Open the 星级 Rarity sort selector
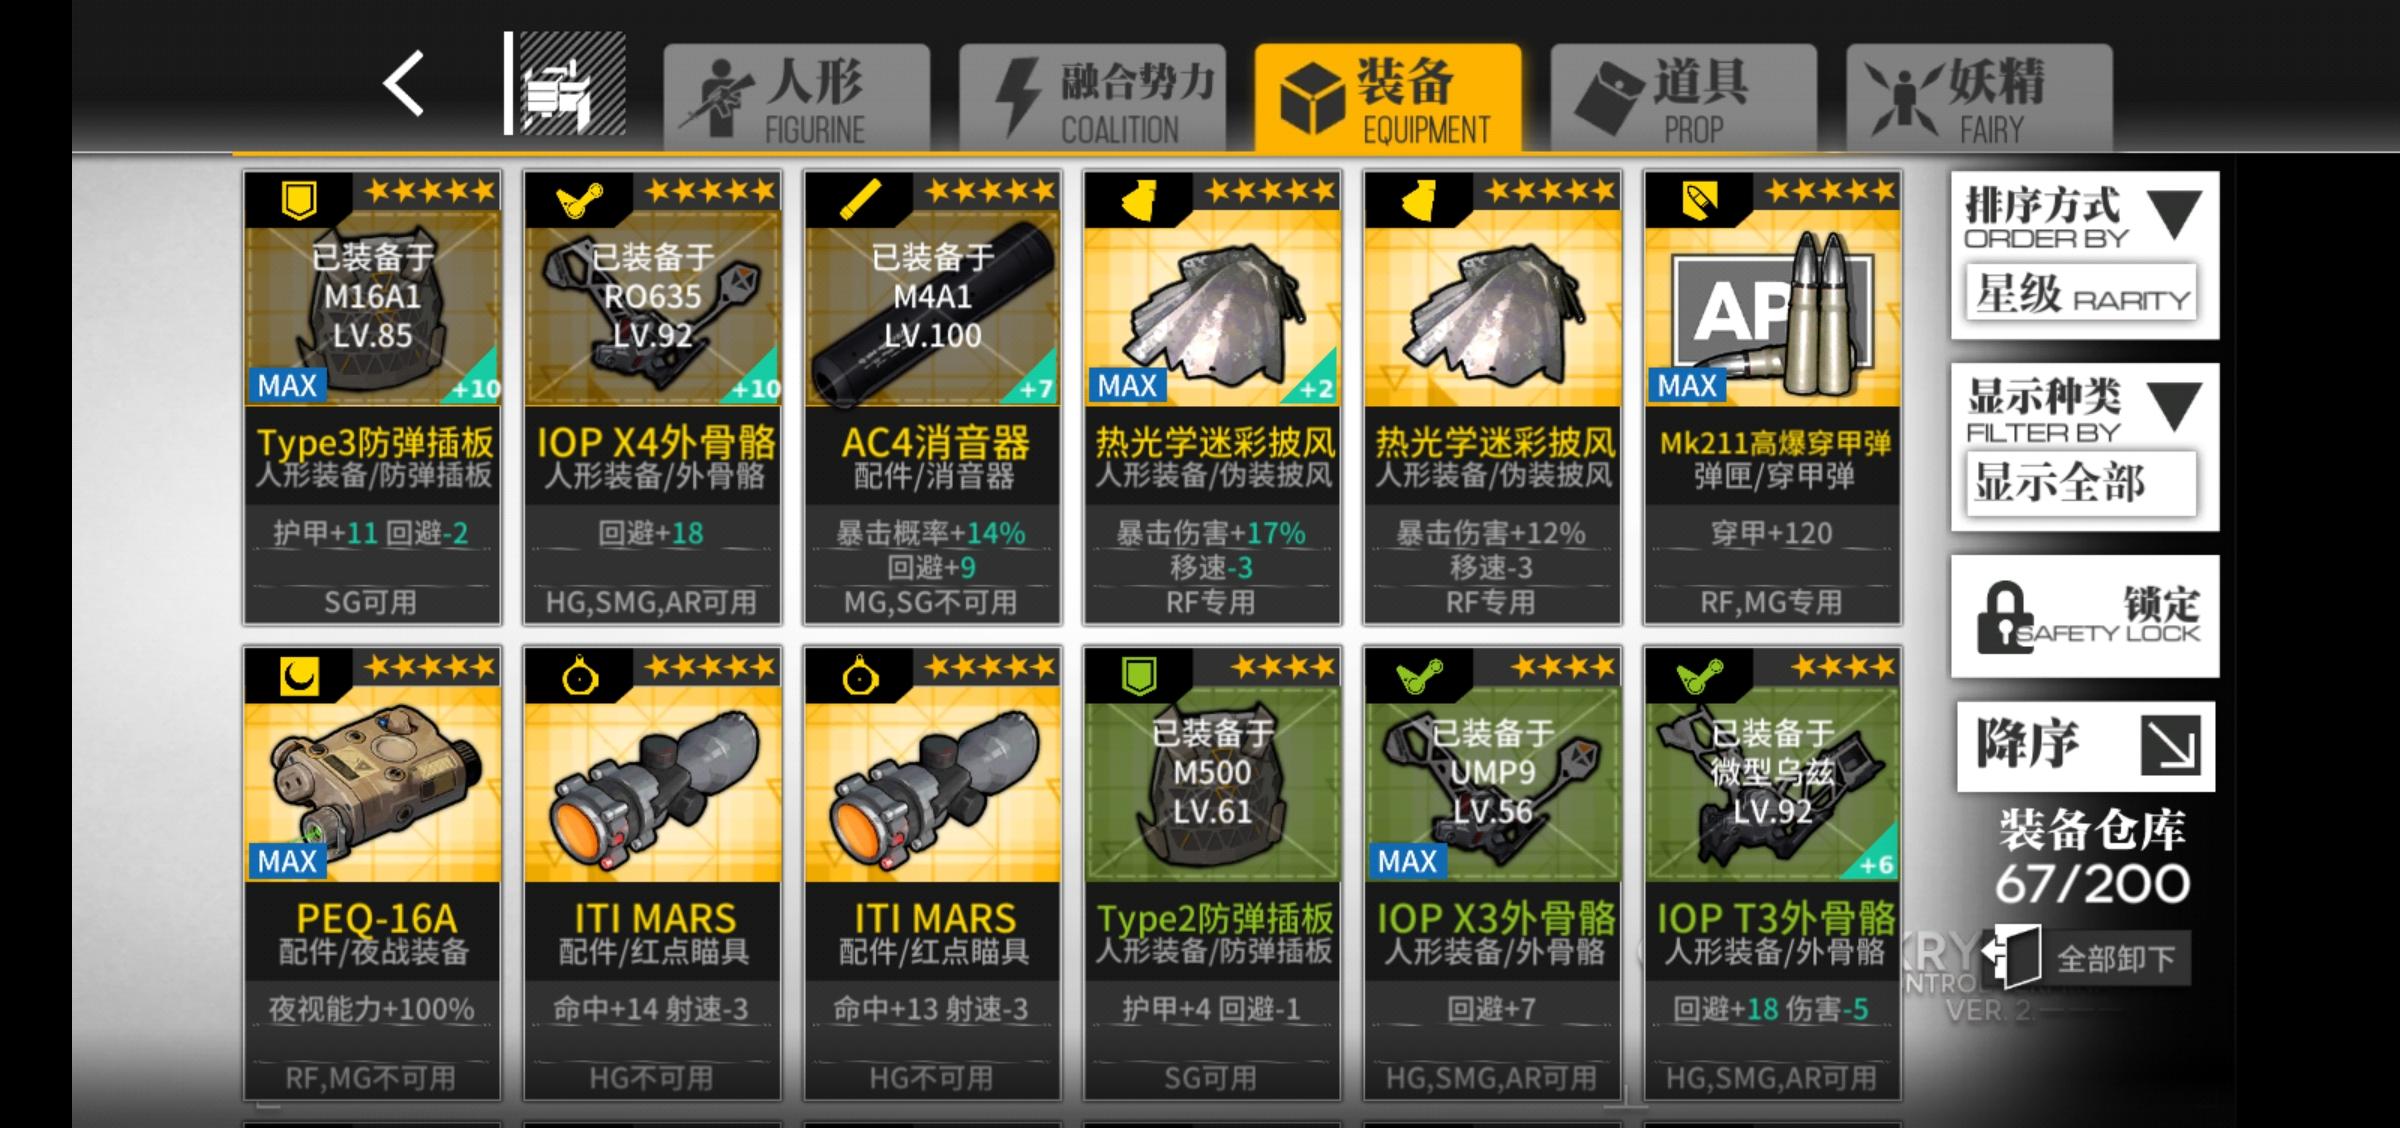Screen dimensions: 2400x1128 coord(2081,293)
